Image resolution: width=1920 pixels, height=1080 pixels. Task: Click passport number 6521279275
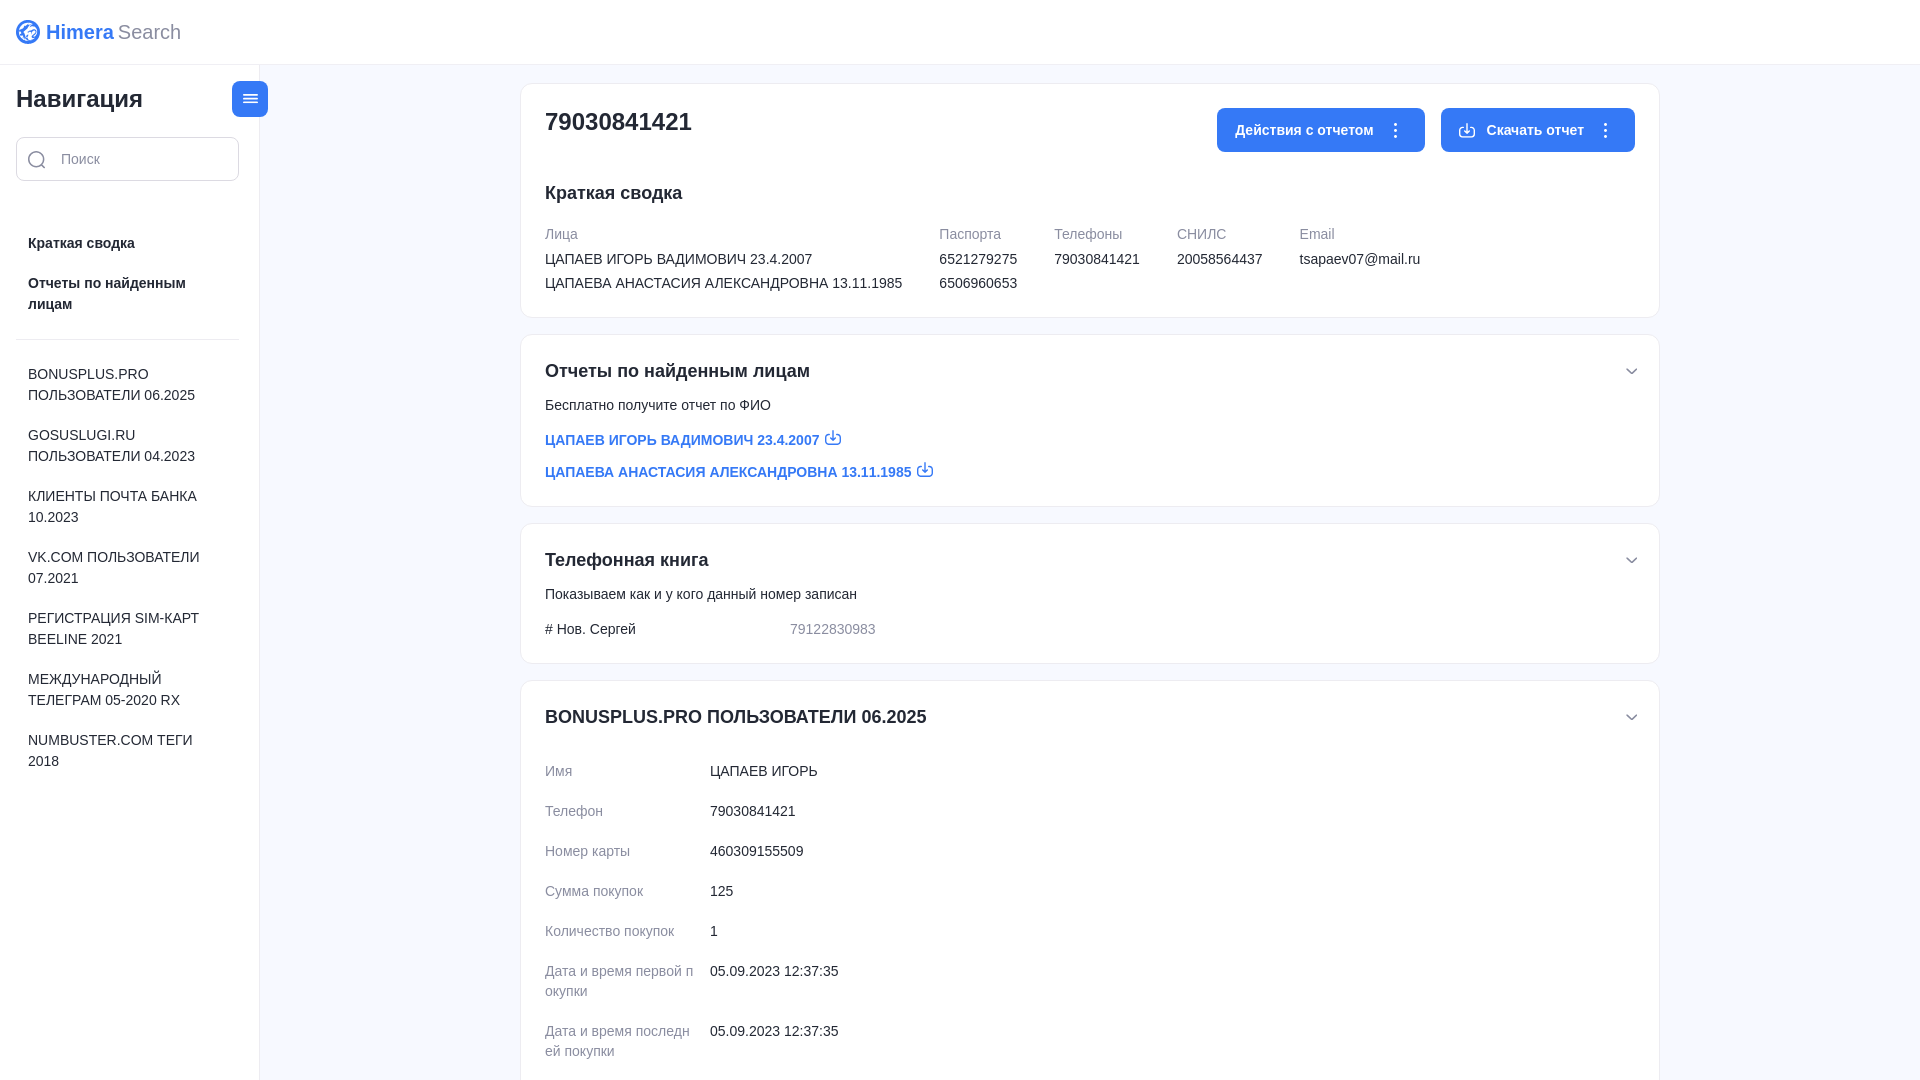(x=978, y=259)
